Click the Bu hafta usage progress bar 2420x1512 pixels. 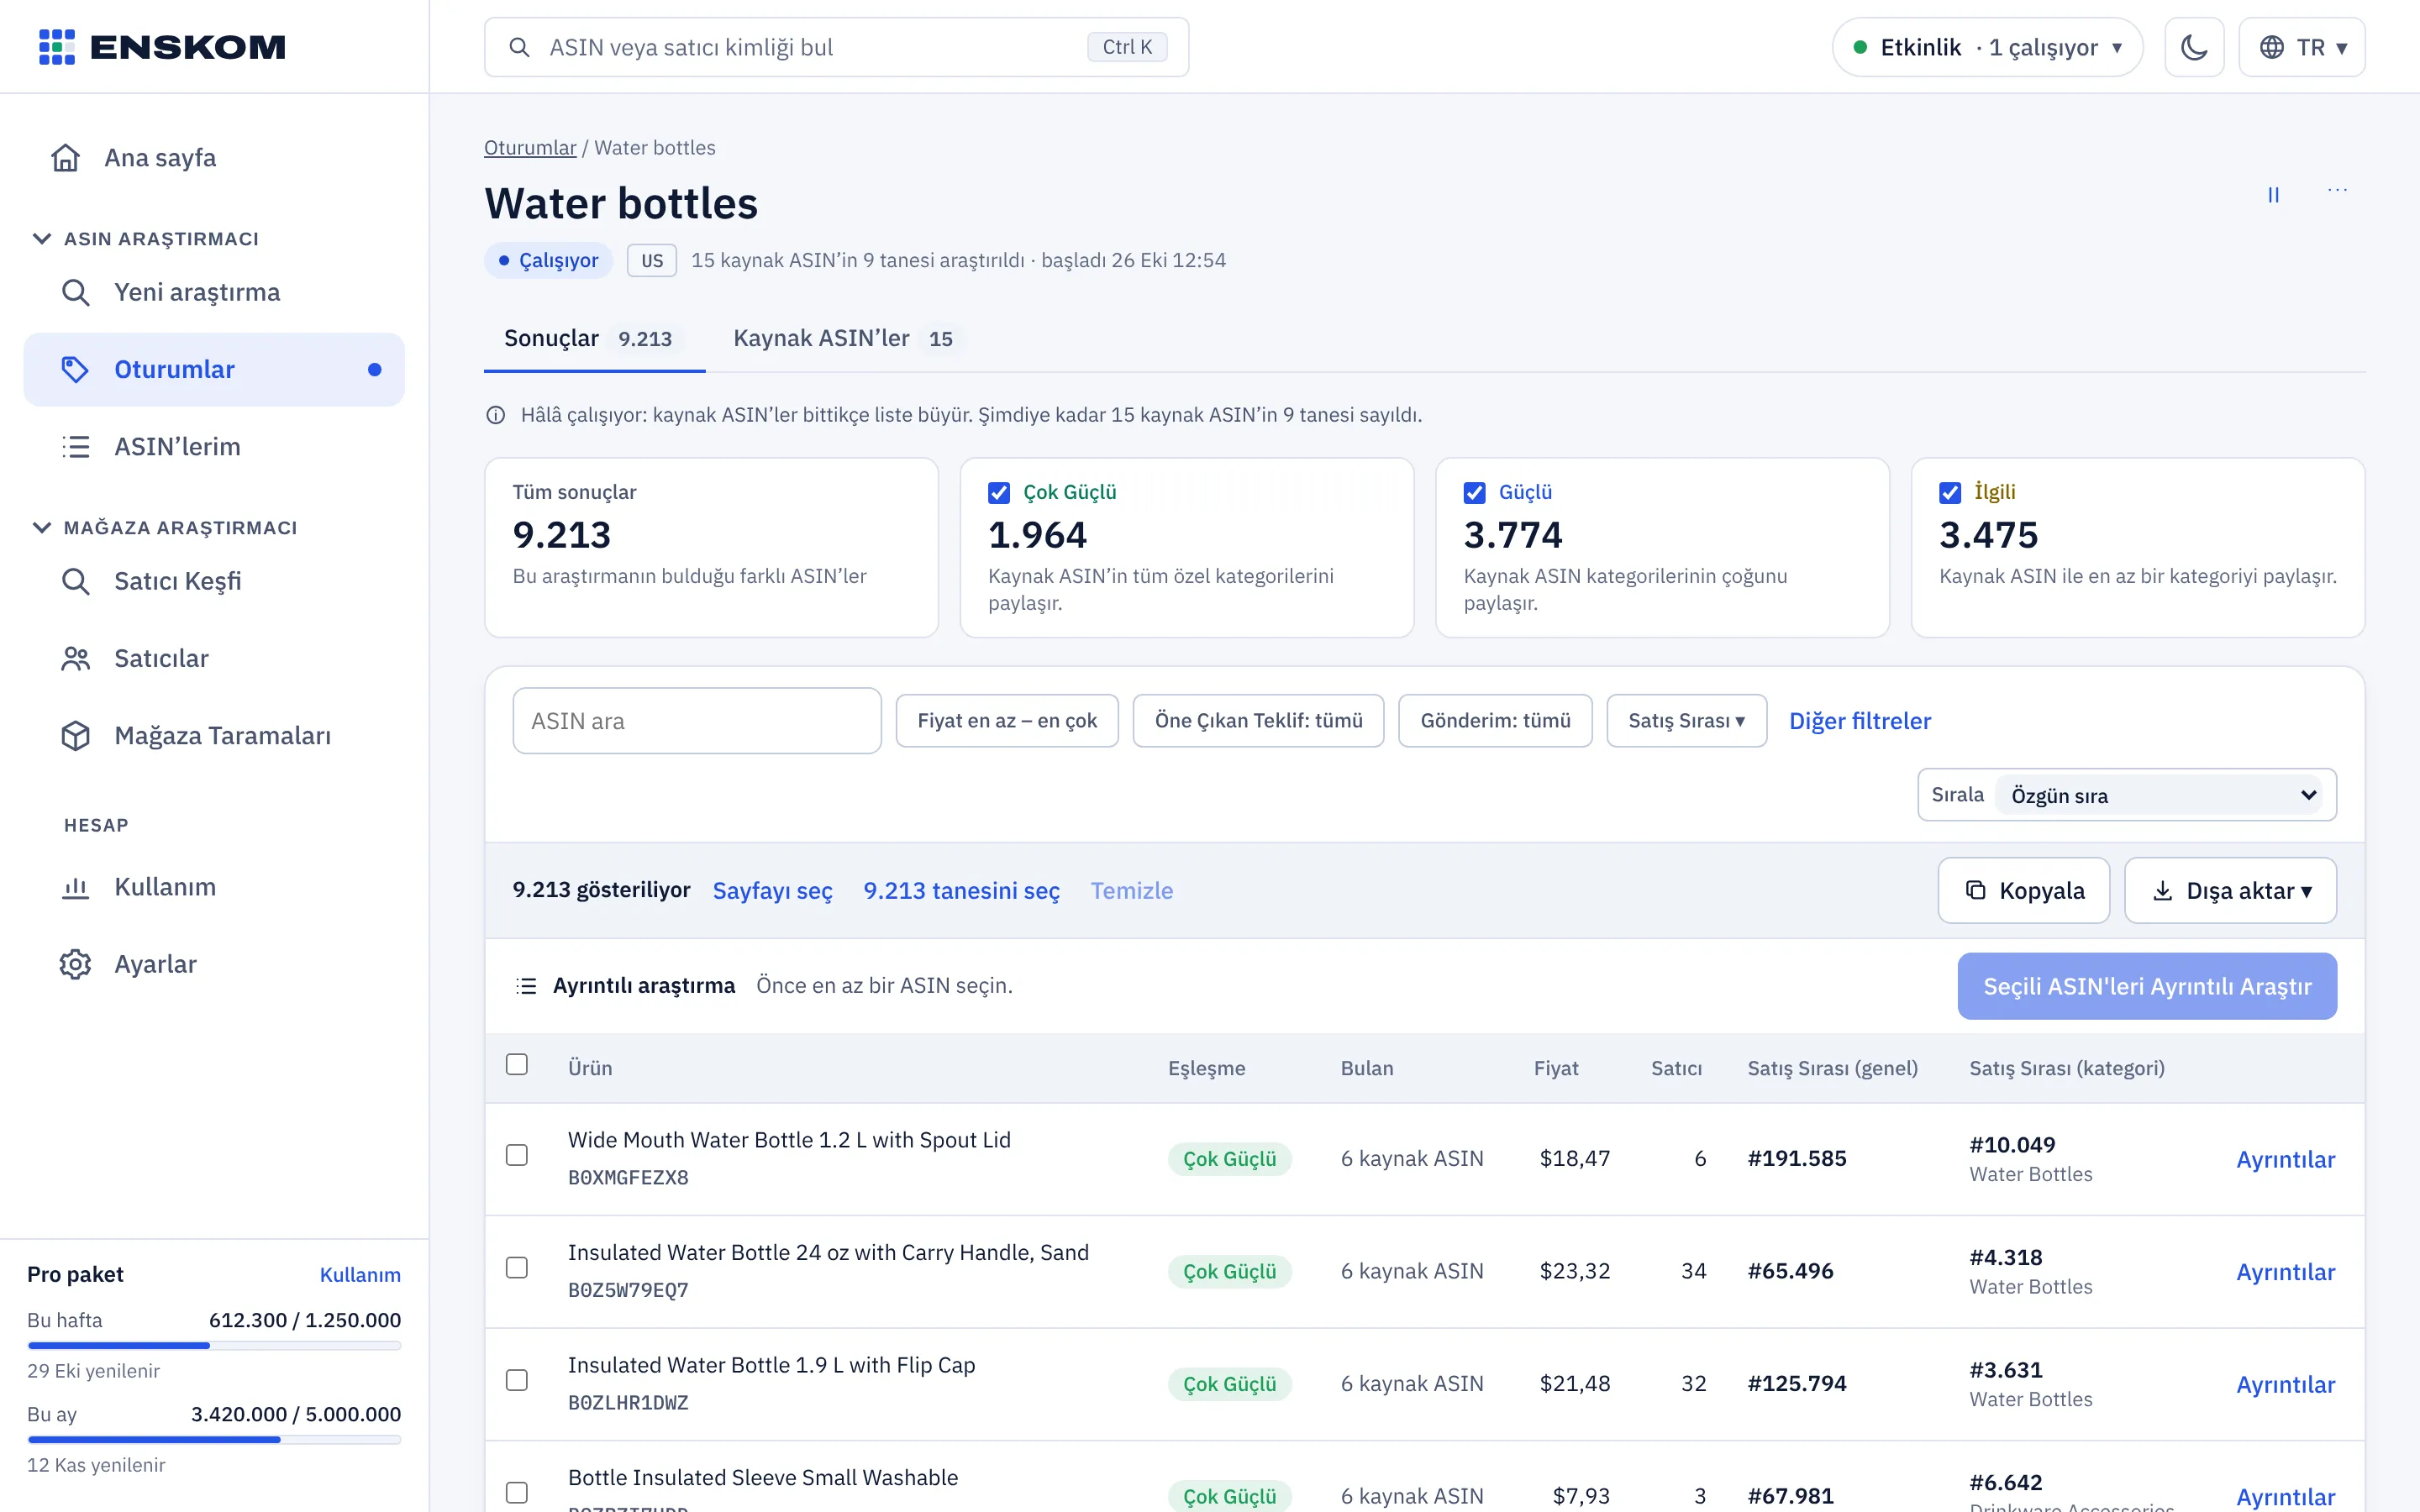pyautogui.click(x=214, y=1345)
